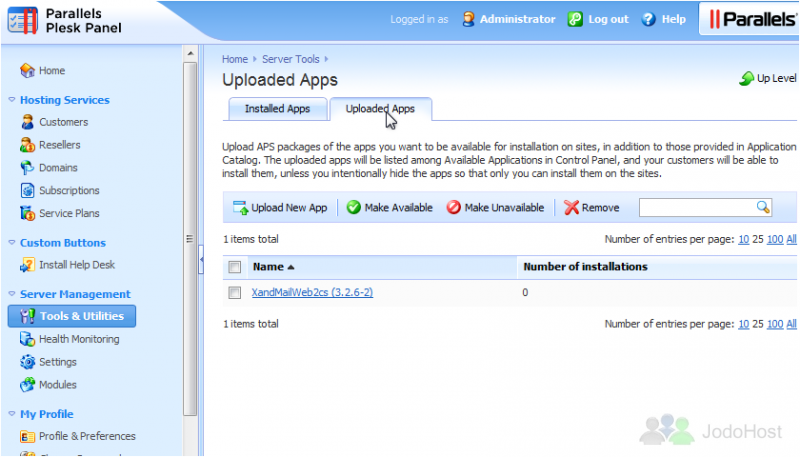Click the Server Tools breadcrumb link
The height and width of the screenshot is (457, 800).
click(x=291, y=59)
